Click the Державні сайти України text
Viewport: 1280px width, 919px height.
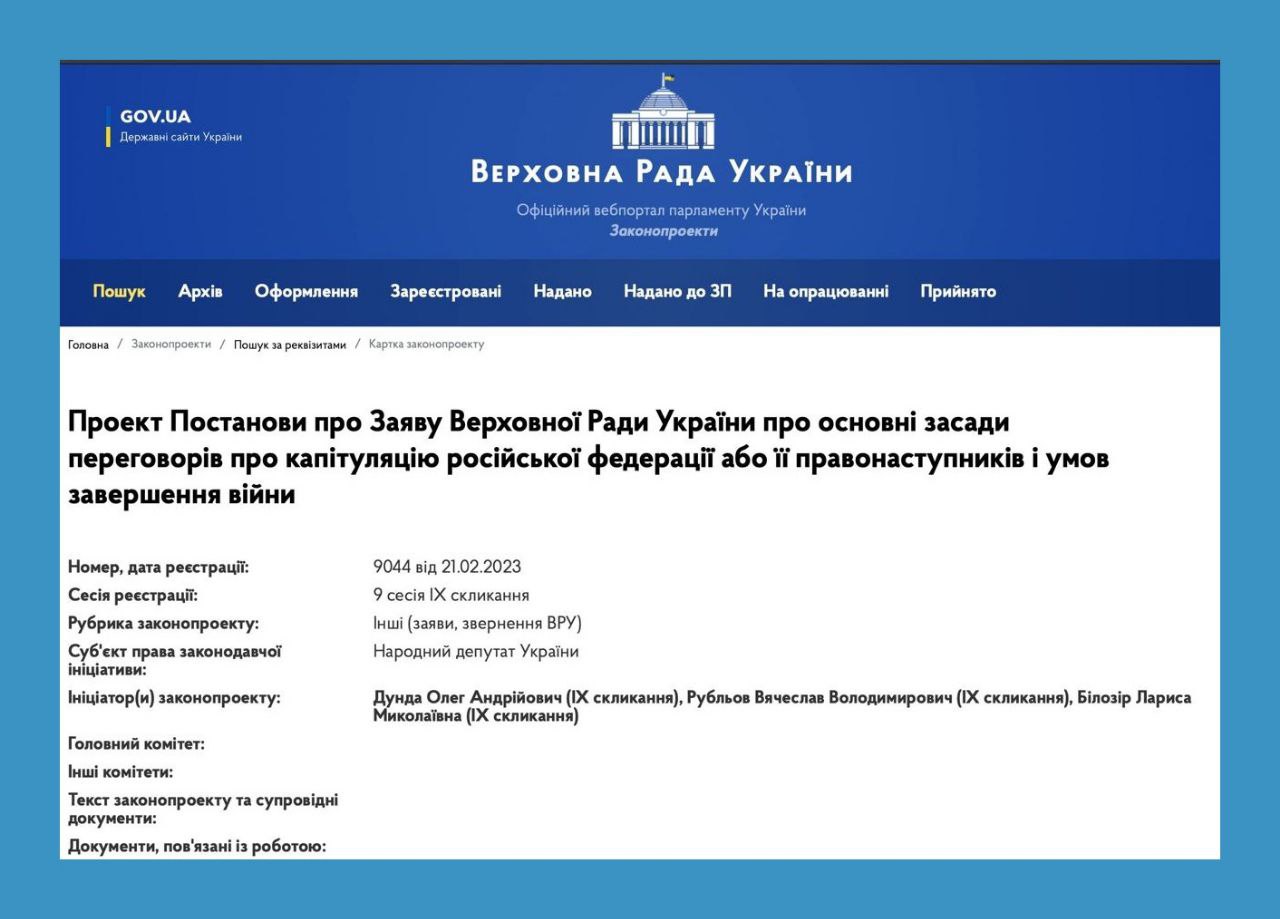pyautogui.click(x=180, y=137)
